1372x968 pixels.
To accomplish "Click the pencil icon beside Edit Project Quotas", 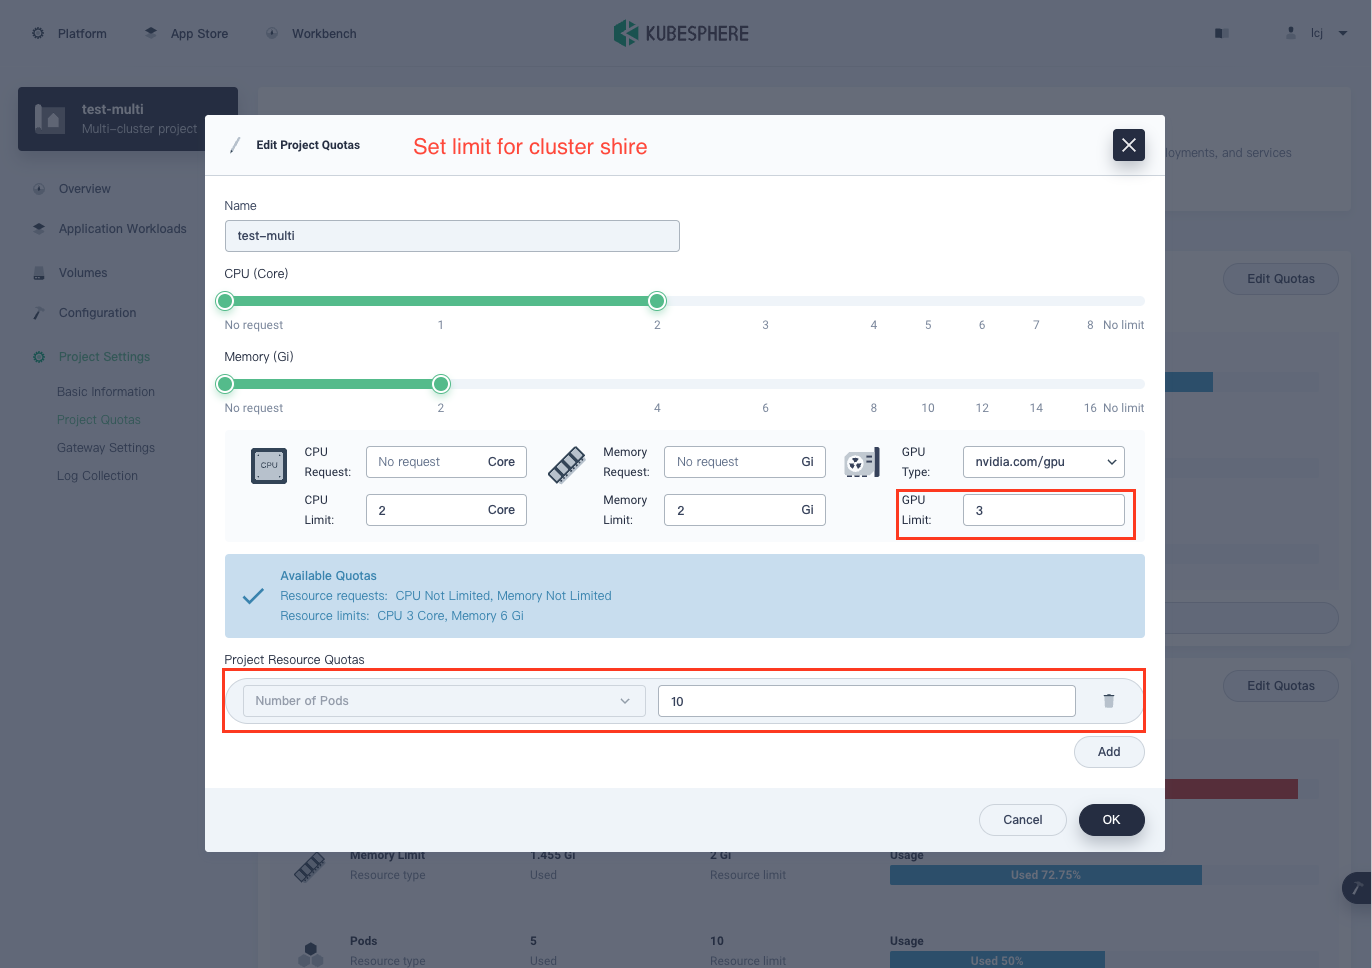I will pos(234,145).
